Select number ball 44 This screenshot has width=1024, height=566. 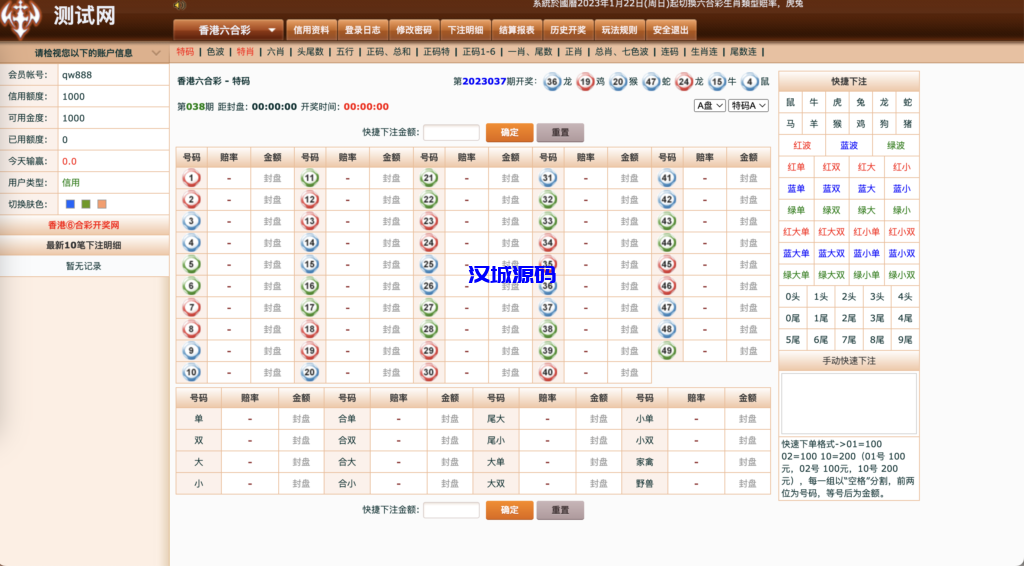[x=667, y=243]
